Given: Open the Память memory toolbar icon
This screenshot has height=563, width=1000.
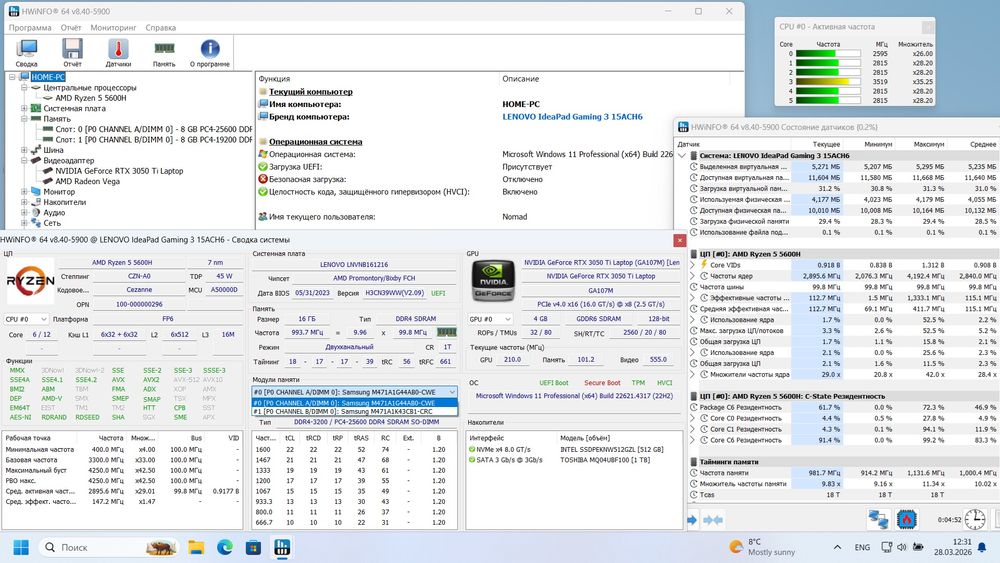Looking at the screenshot, I should click(164, 52).
